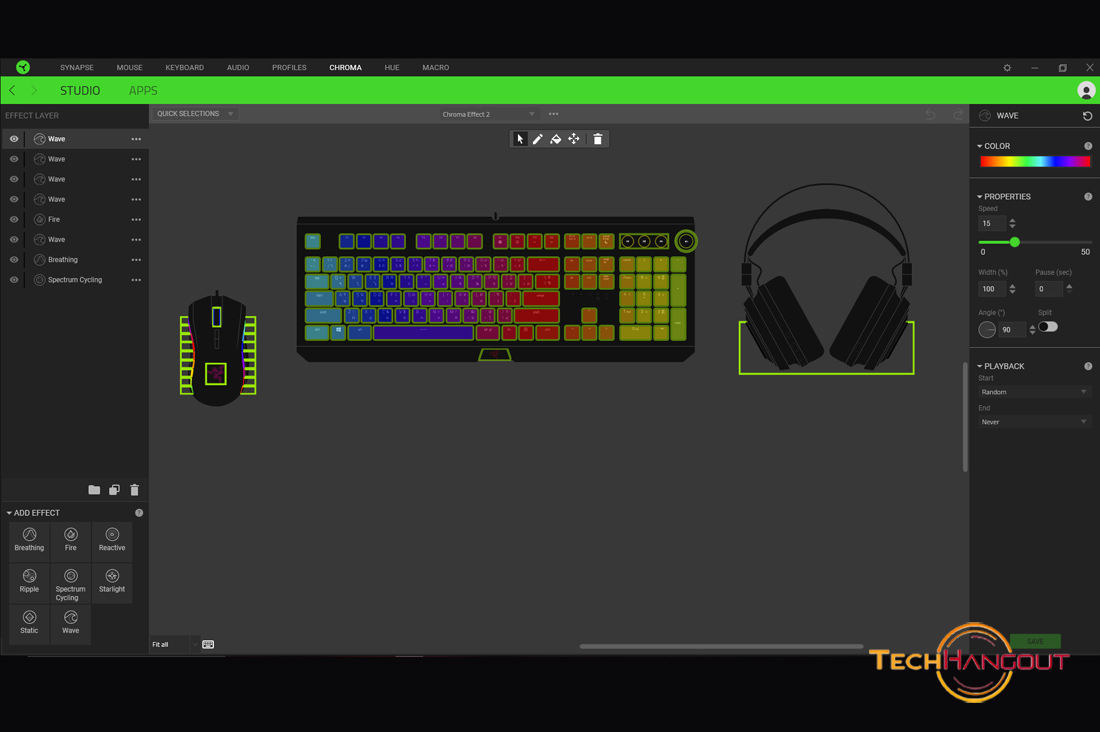
Task: Hide the Breathing layer
Action: (x=14, y=260)
